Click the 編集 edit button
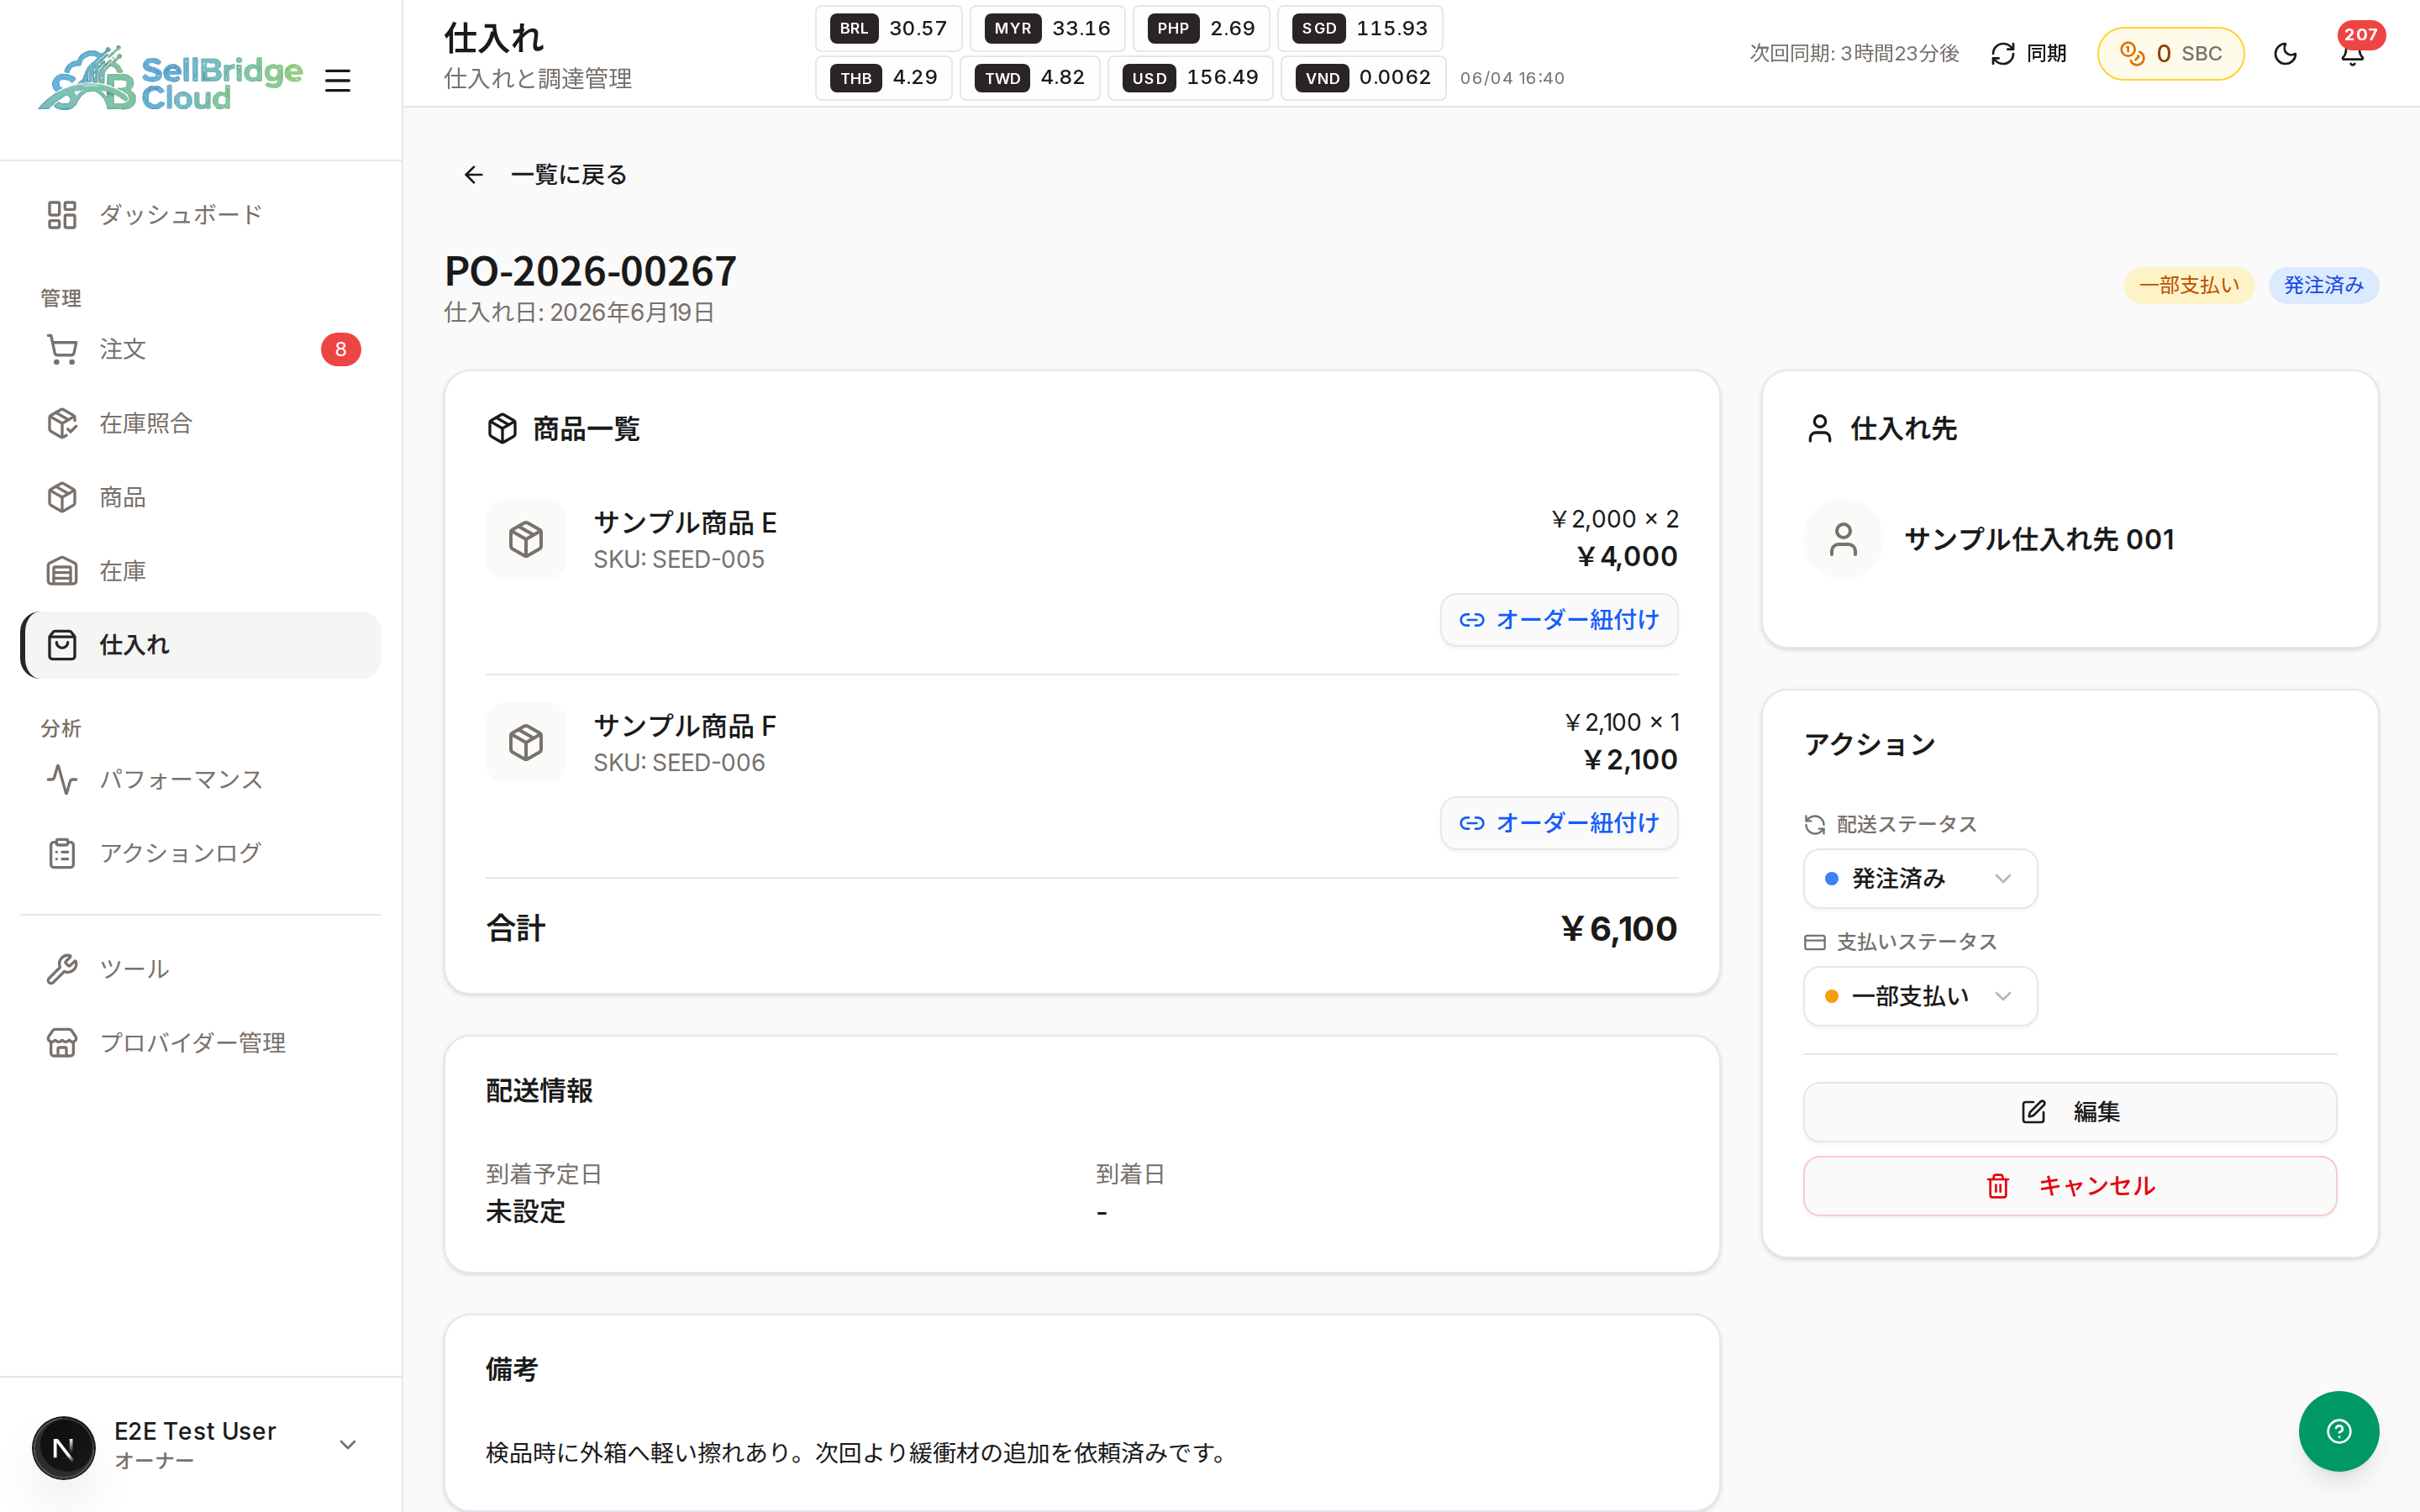The width and height of the screenshot is (2420, 1512). (2070, 1112)
